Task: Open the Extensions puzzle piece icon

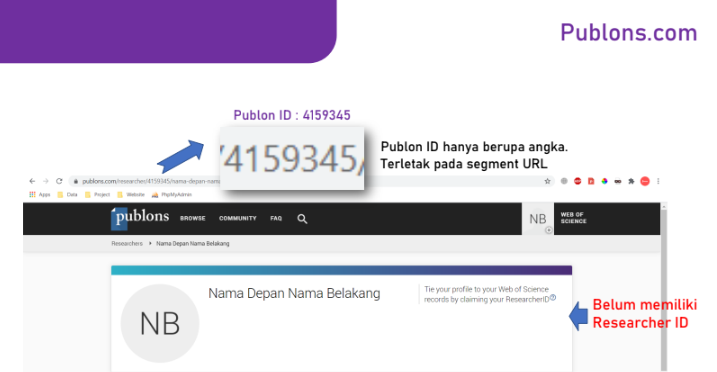Action: [631, 181]
